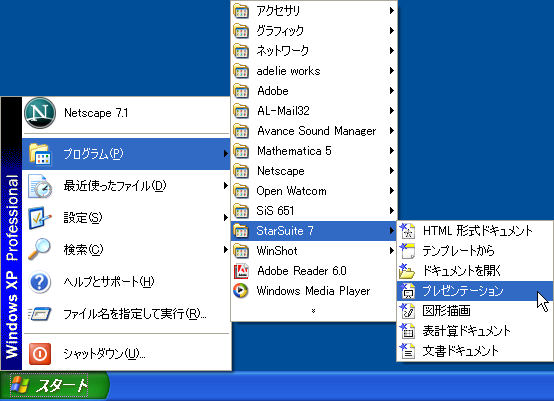Click the Mathematica 5 folder icon
Screen dimensions: 554x401
[241, 151]
